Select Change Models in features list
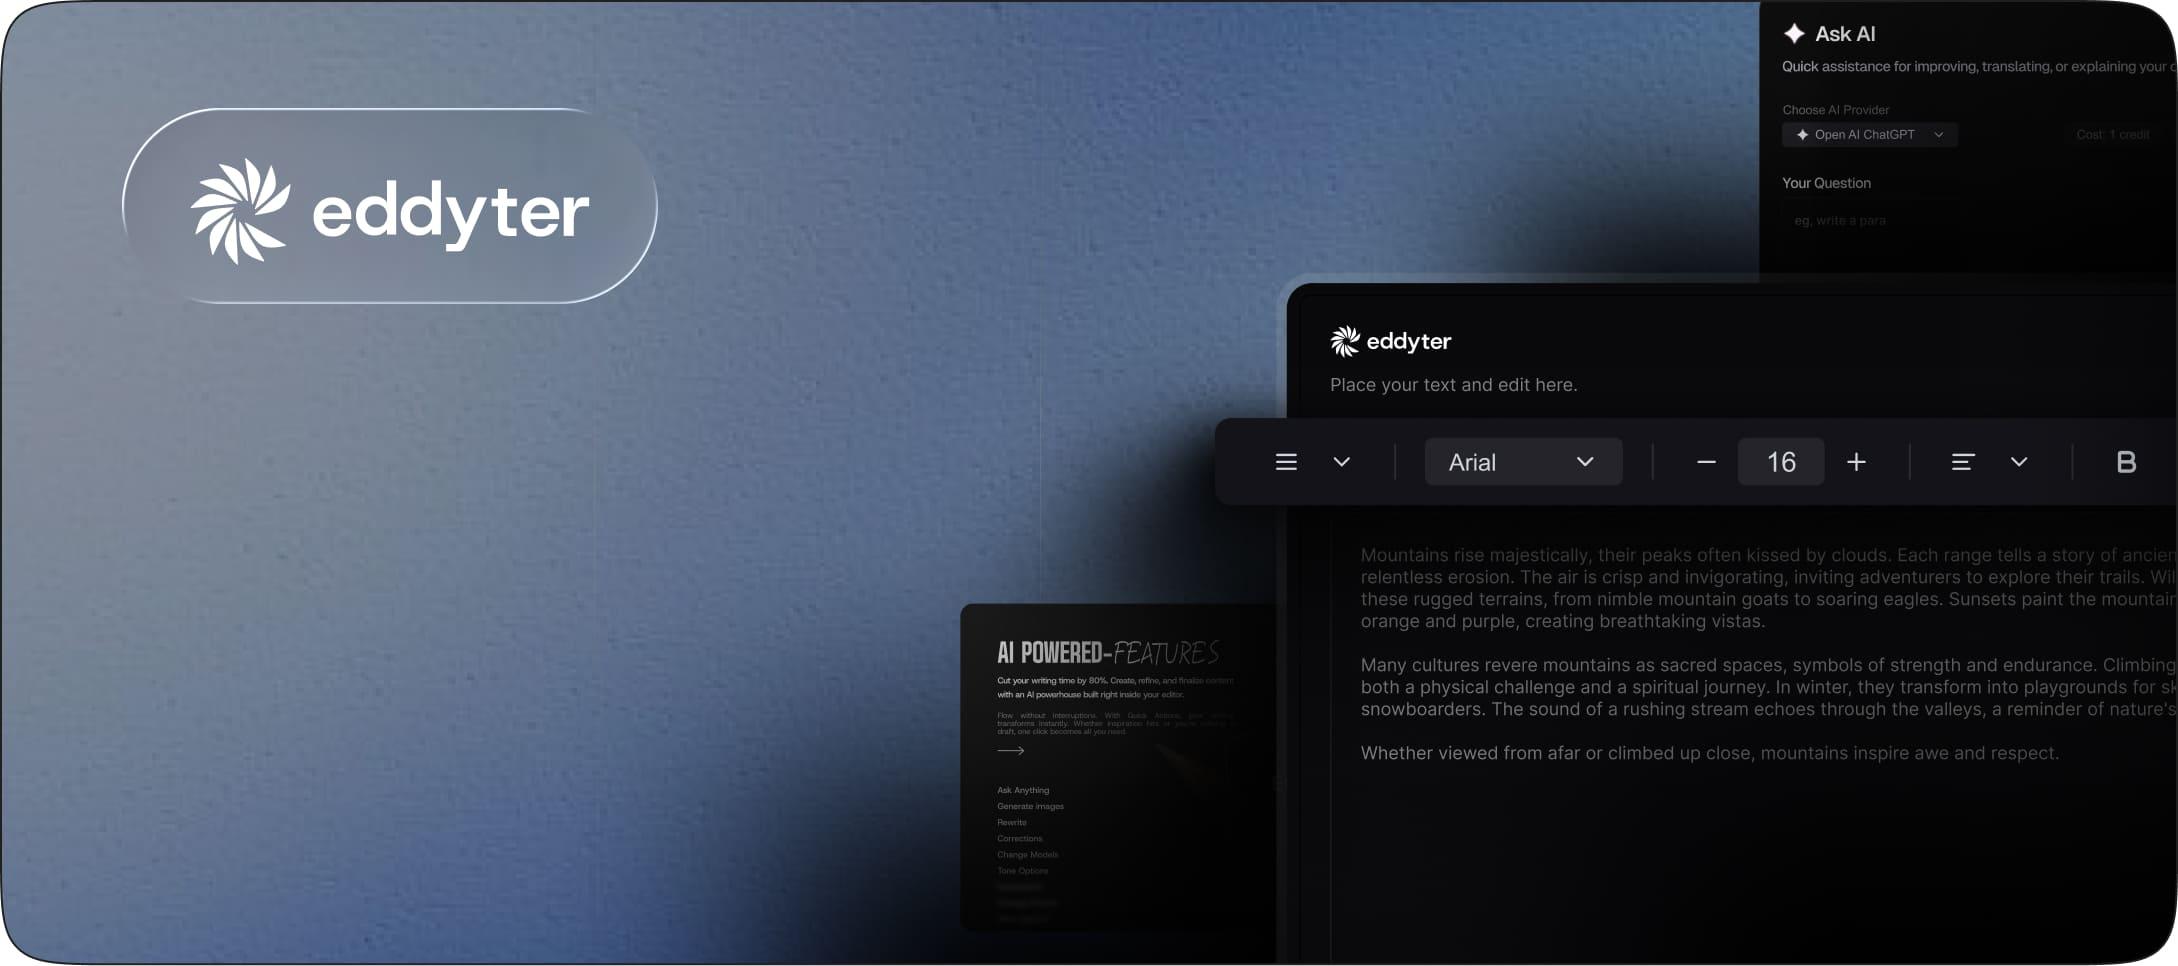The image size is (2178, 966). [x=1027, y=854]
